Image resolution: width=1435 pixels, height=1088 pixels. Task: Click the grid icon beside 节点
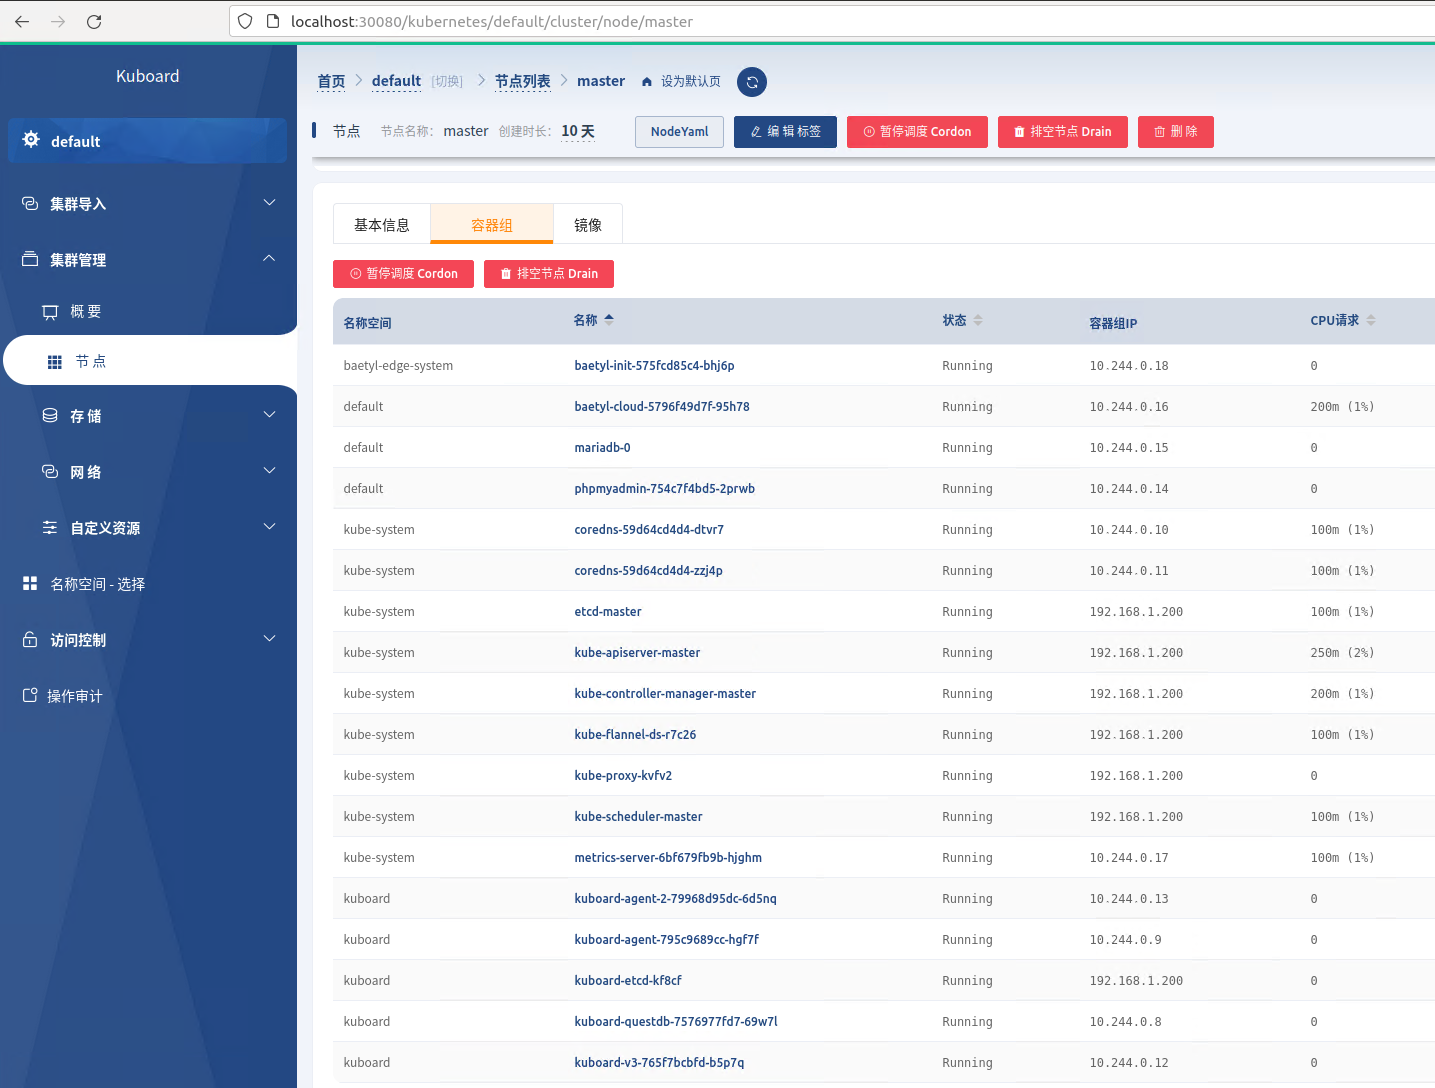pyautogui.click(x=55, y=362)
